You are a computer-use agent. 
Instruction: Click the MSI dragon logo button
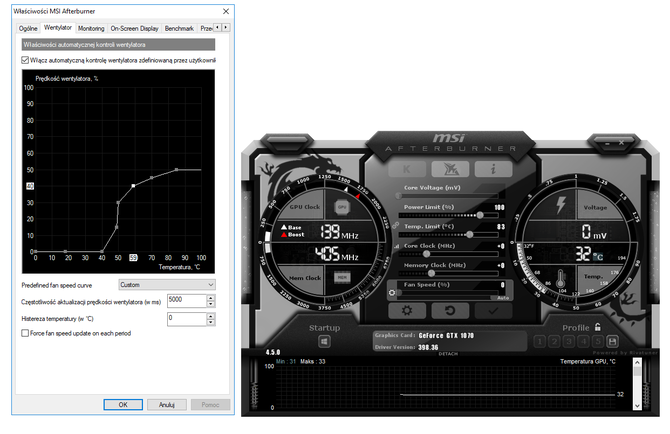[450, 169]
